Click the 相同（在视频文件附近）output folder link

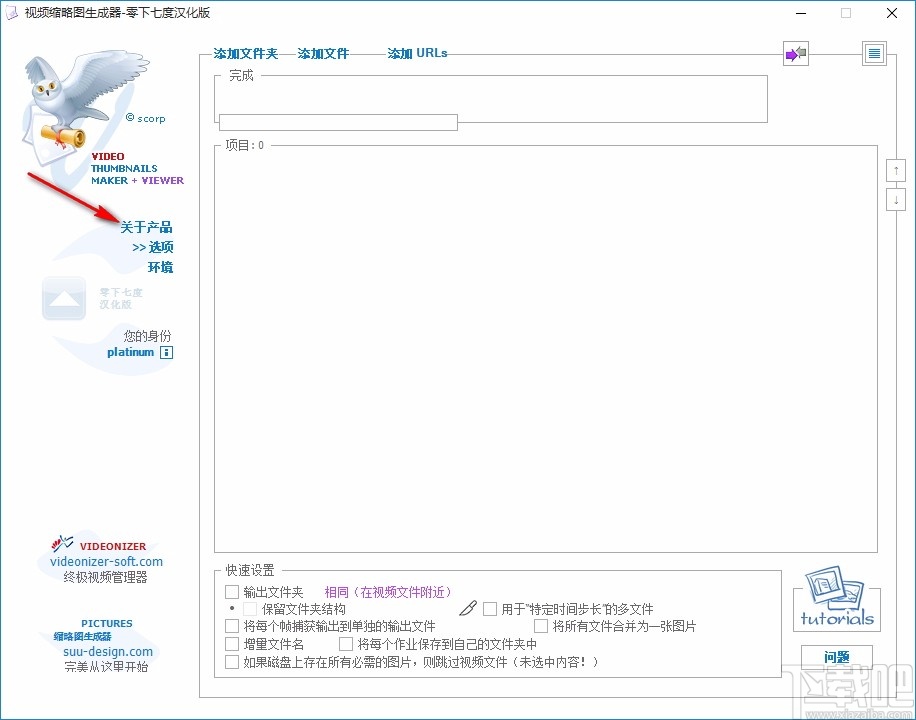click(388, 592)
